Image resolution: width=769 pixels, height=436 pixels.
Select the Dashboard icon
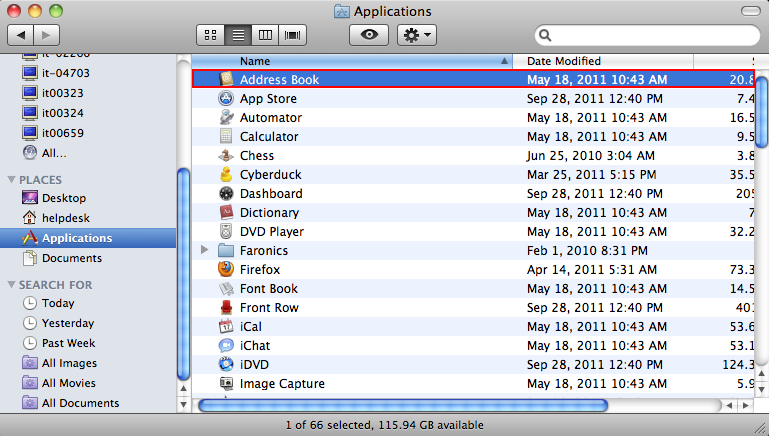click(x=226, y=193)
